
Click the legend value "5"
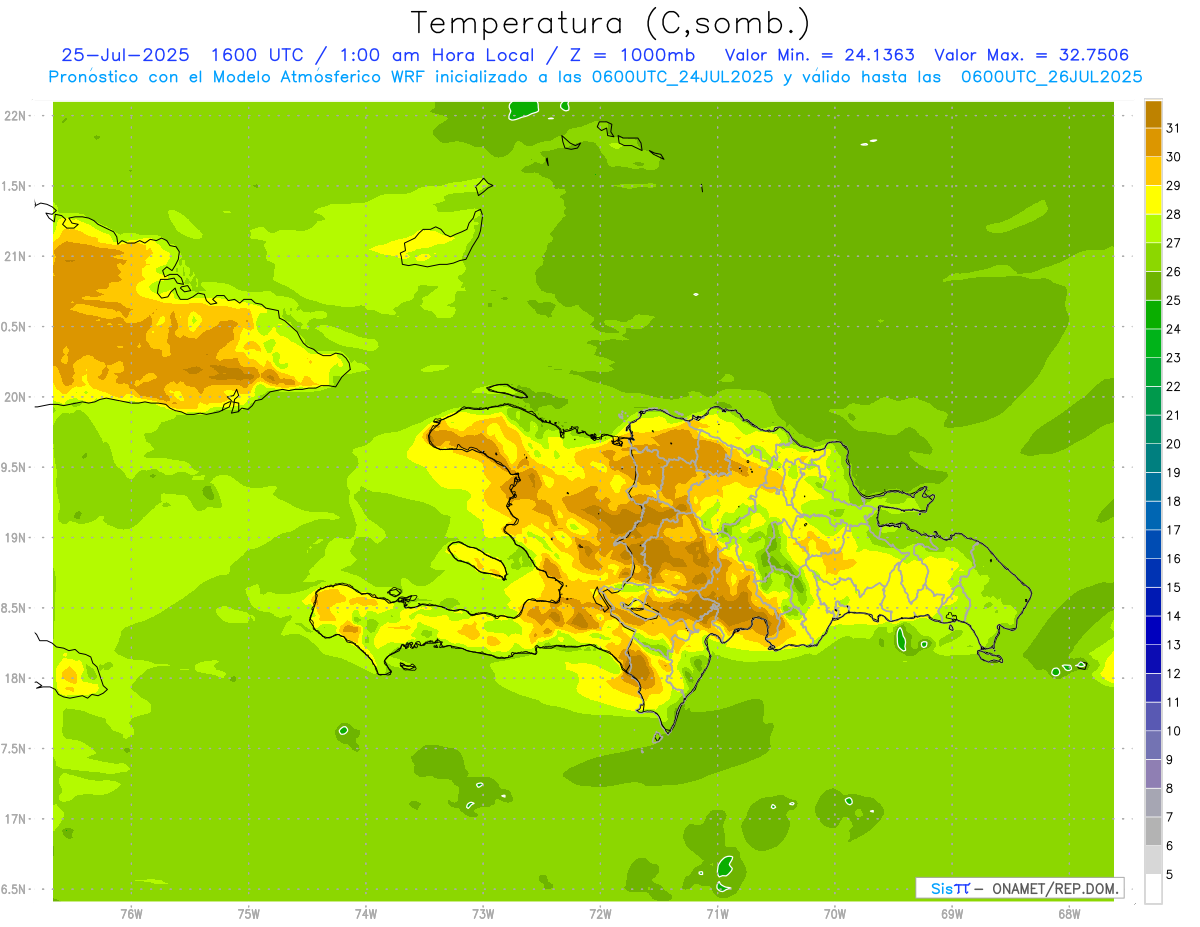click(x=1170, y=875)
